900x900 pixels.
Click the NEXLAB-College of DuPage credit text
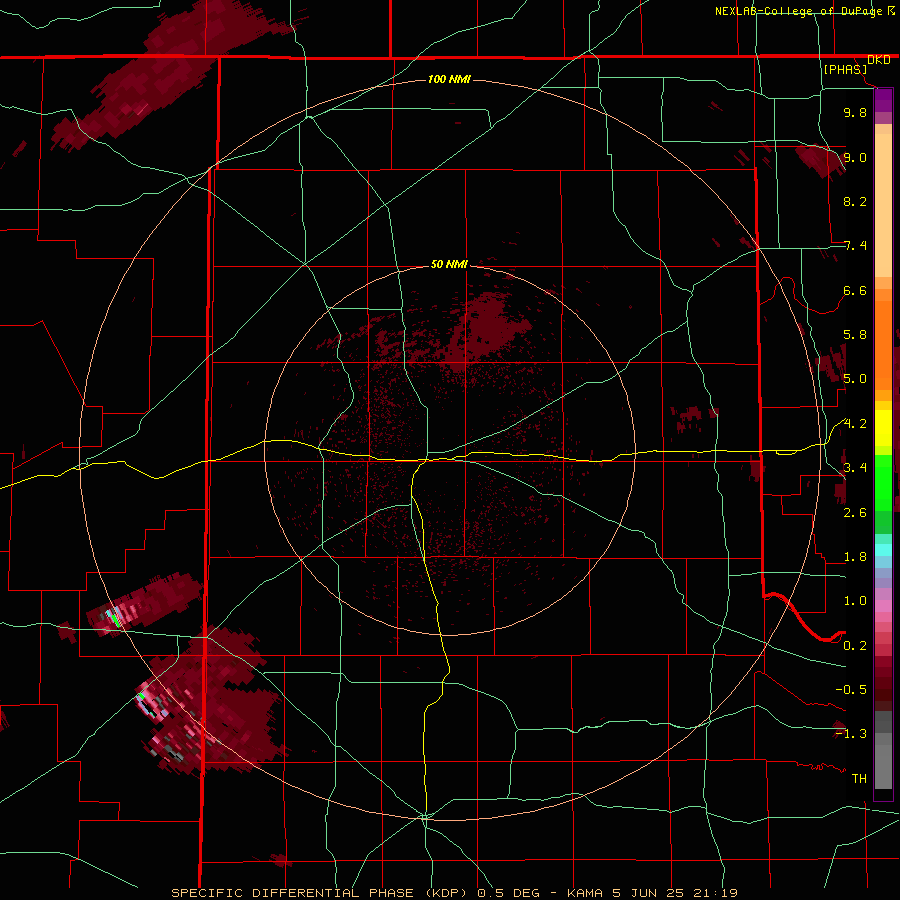click(x=800, y=11)
